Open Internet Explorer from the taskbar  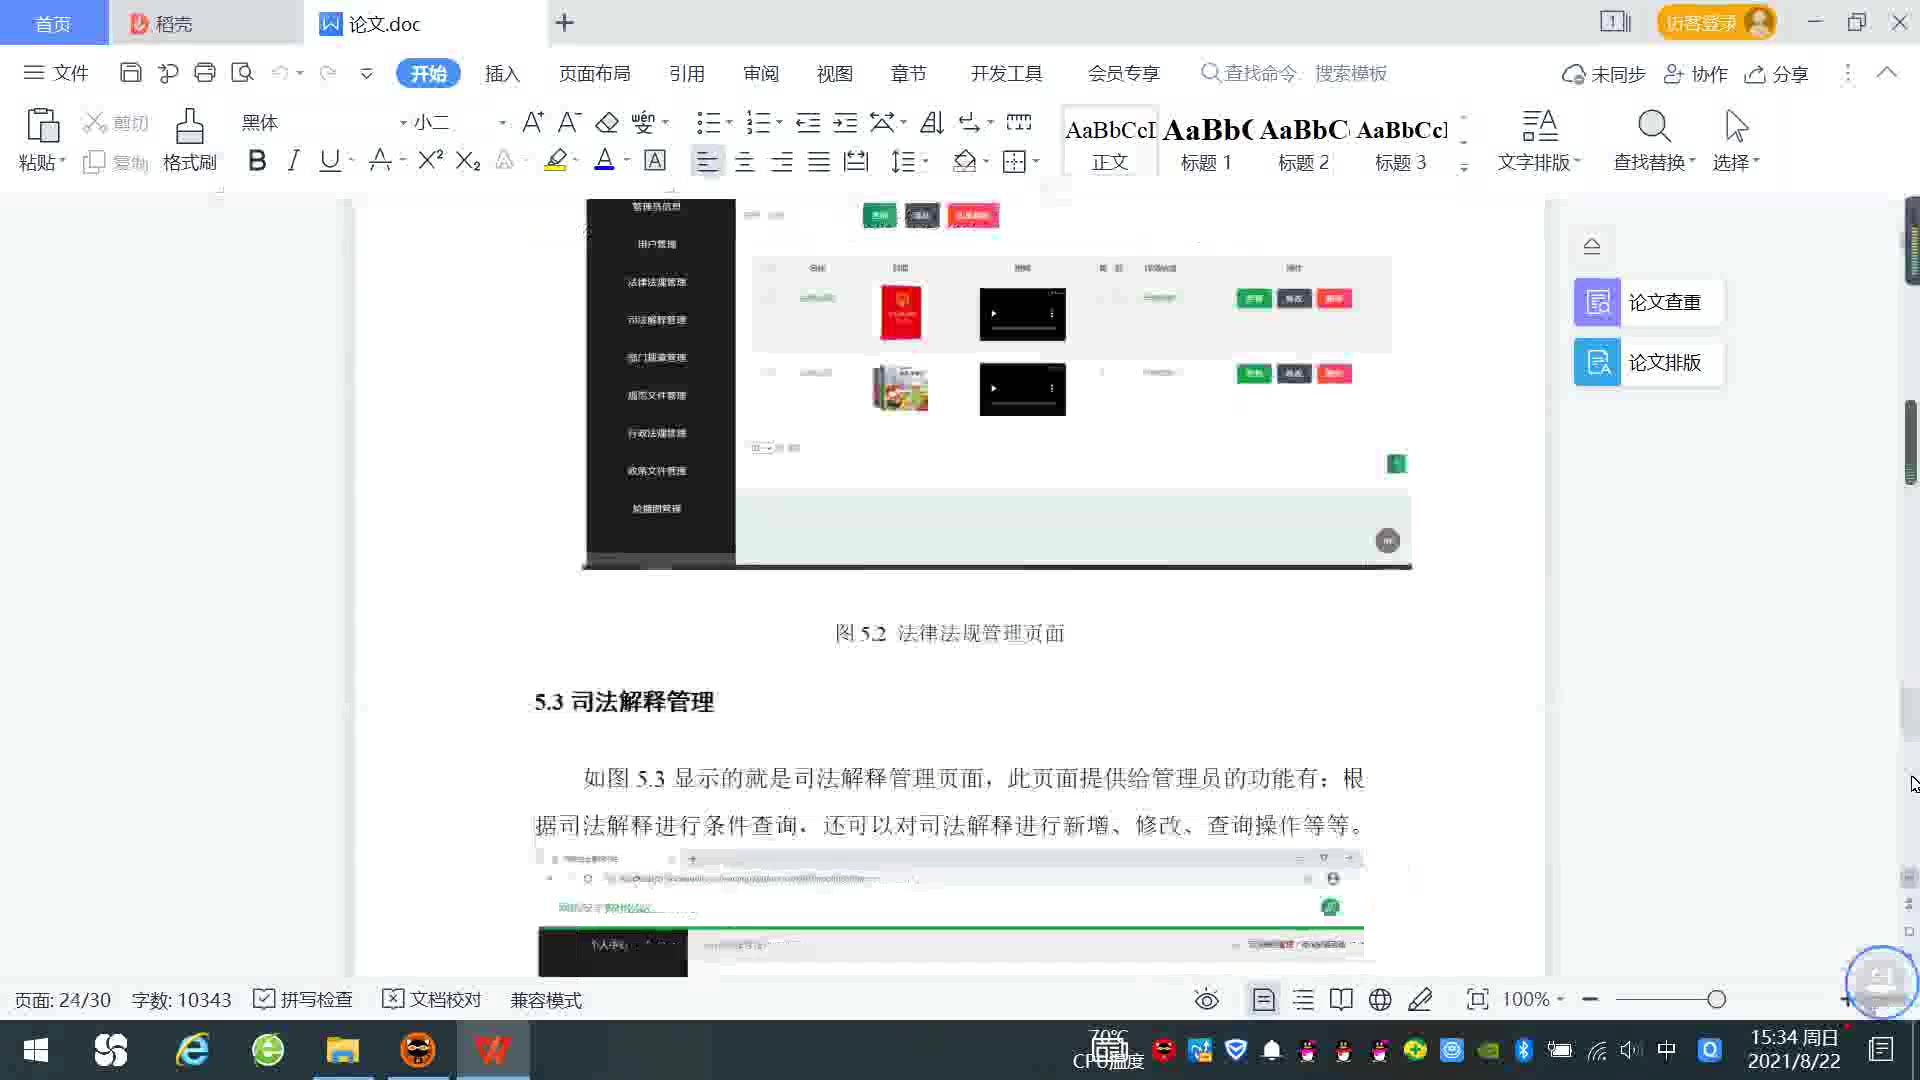pos(192,1050)
